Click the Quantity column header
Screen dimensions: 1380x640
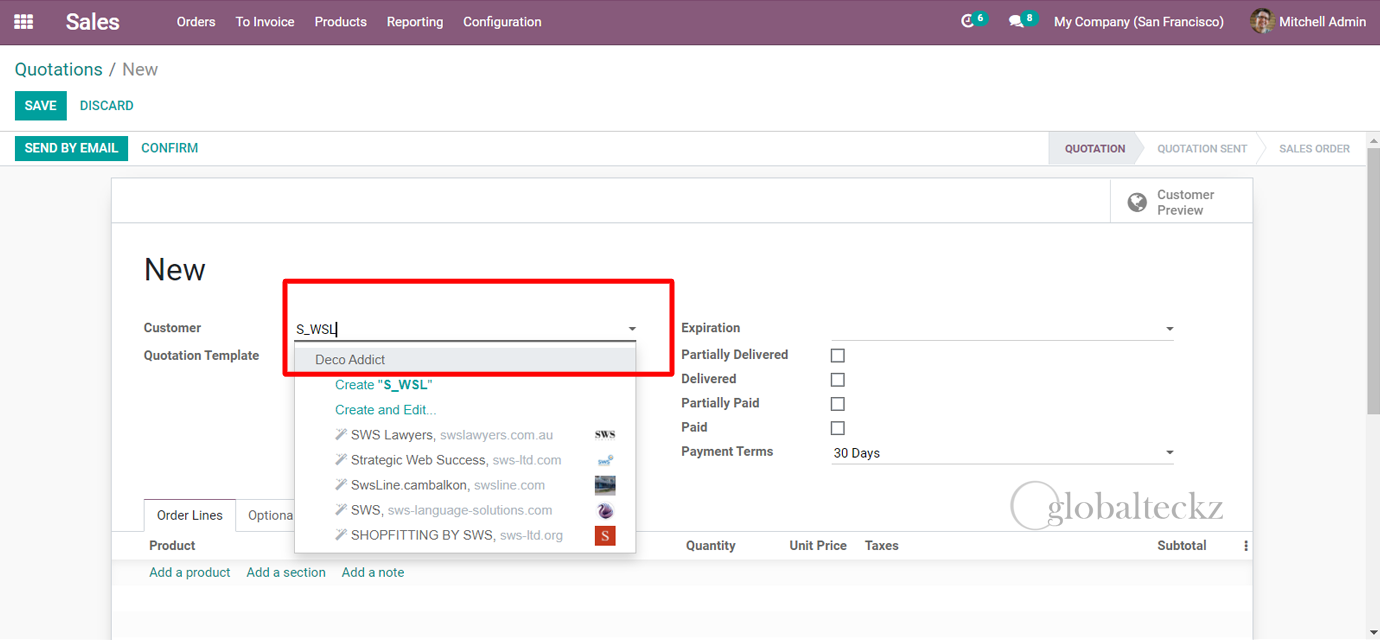tap(711, 546)
